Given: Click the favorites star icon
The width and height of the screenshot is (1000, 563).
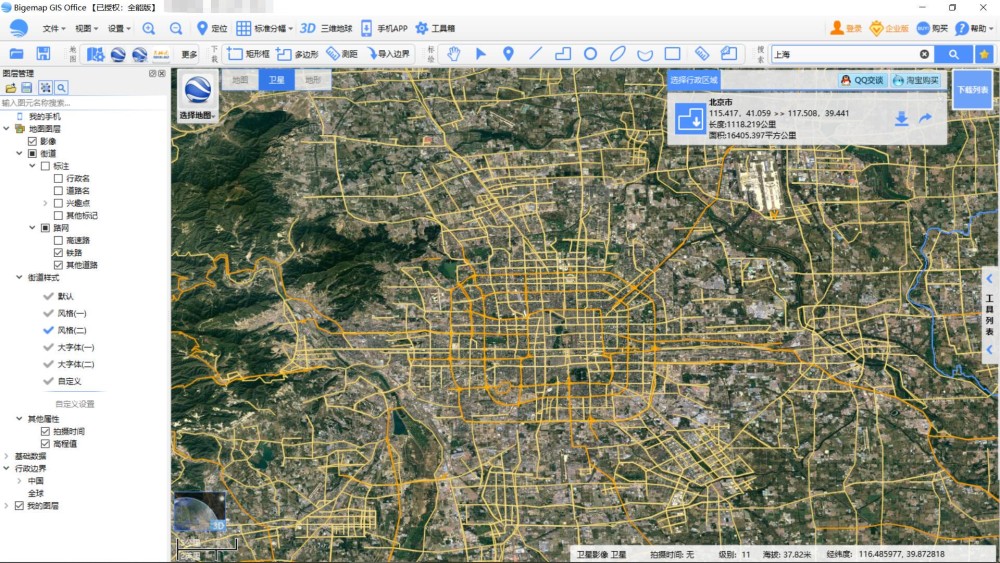Looking at the screenshot, I should pyautogui.click(x=984, y=54).
